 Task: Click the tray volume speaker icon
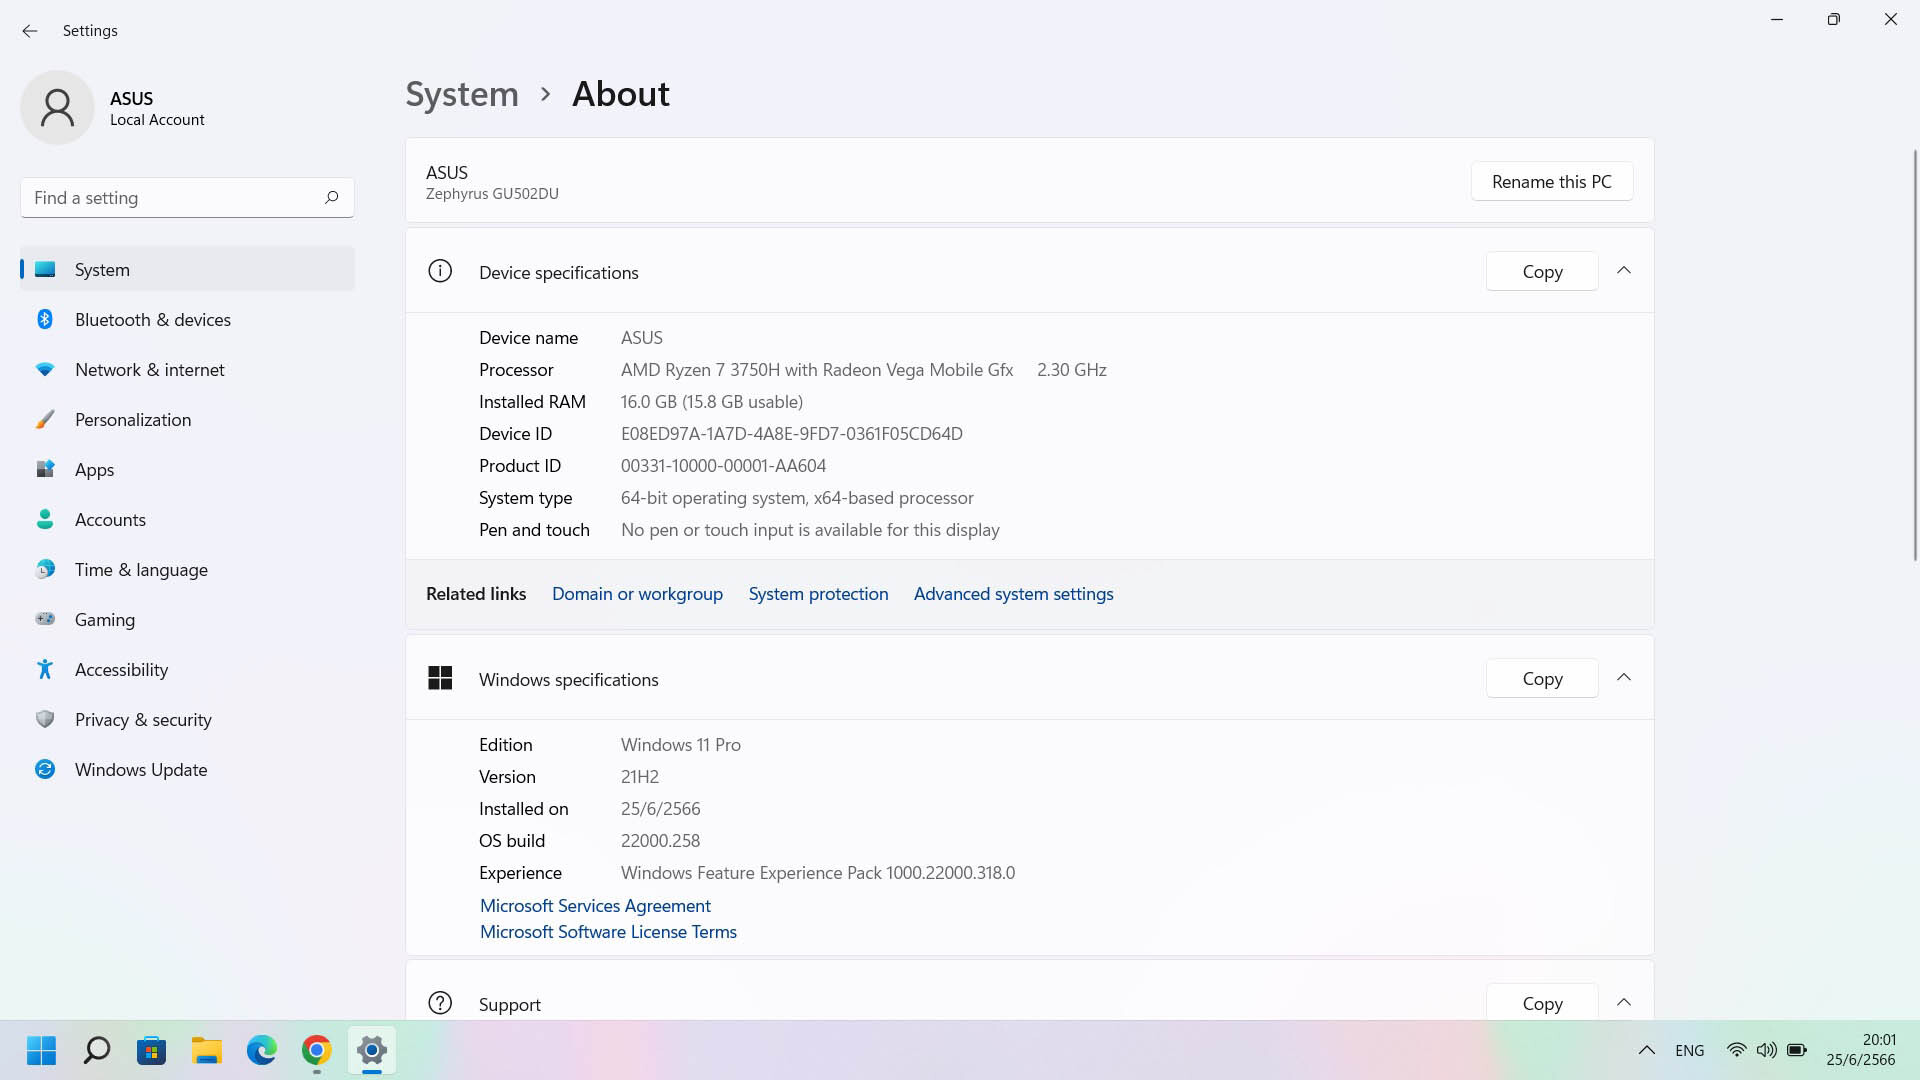coord(1766,1050)
